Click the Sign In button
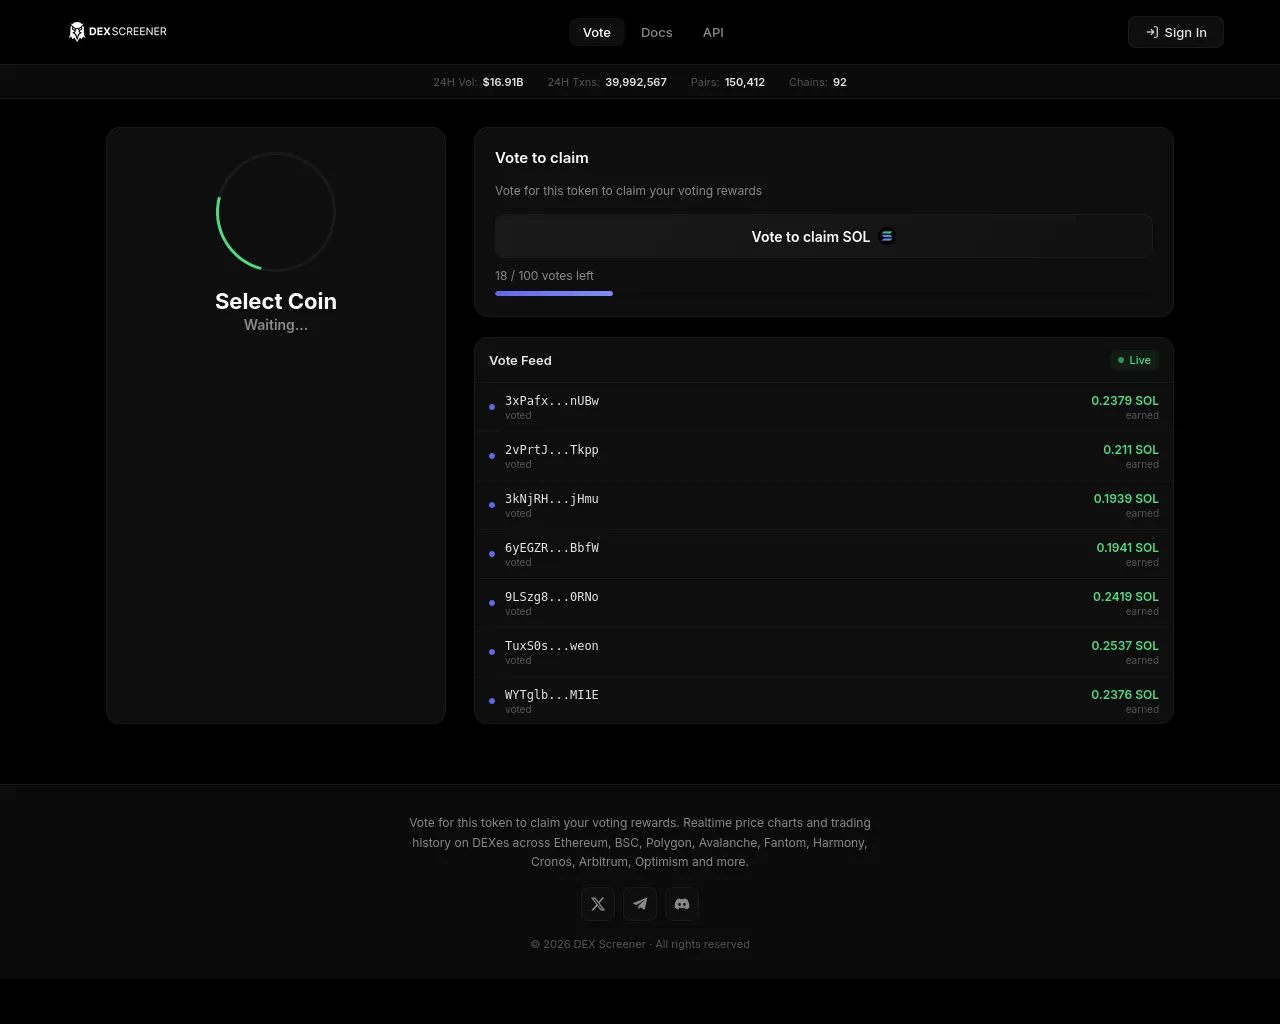Viewport: 1280px width, 1024px height. 1176,32
